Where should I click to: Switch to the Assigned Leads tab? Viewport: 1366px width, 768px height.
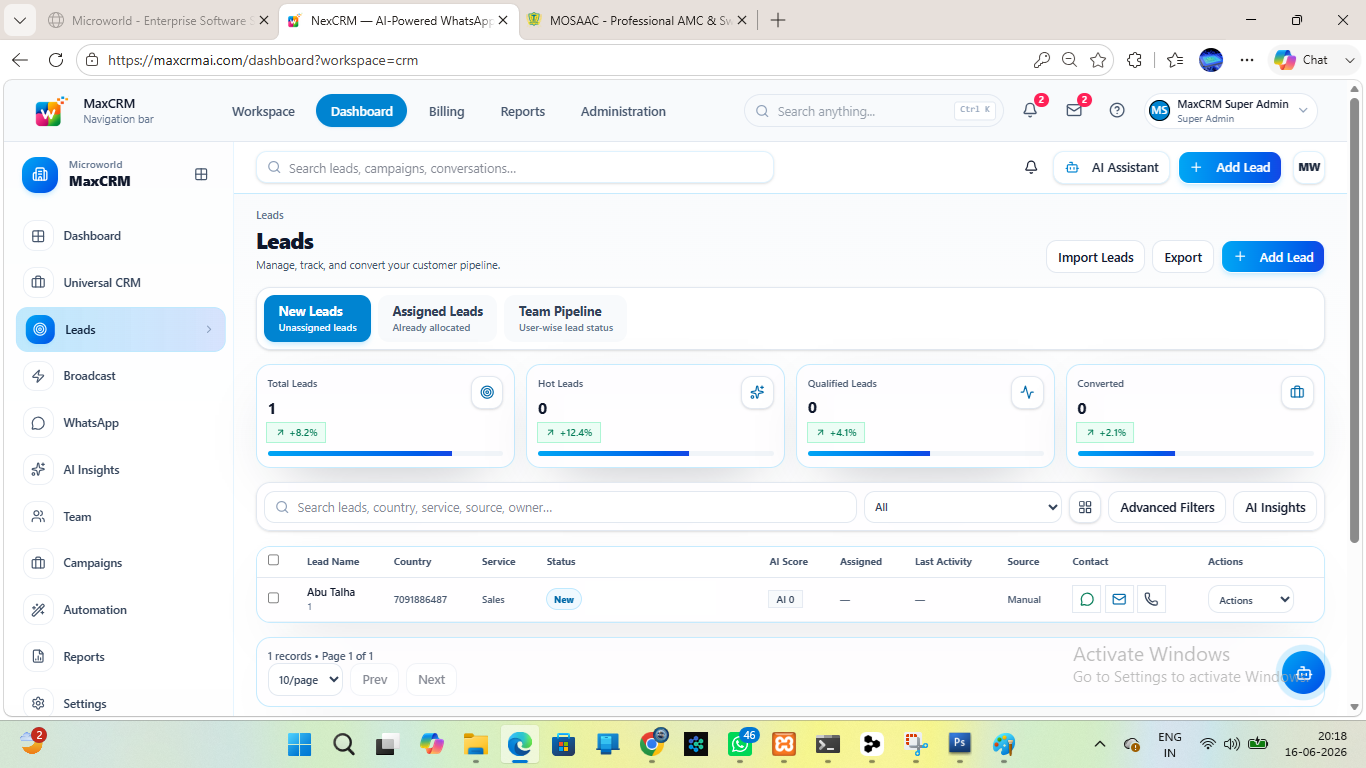(438, 318)
